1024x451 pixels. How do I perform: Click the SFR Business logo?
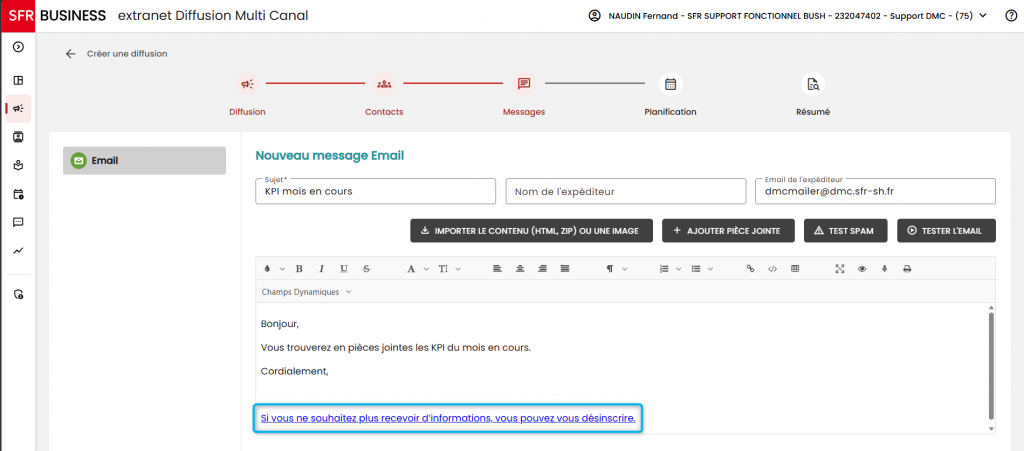54,16
